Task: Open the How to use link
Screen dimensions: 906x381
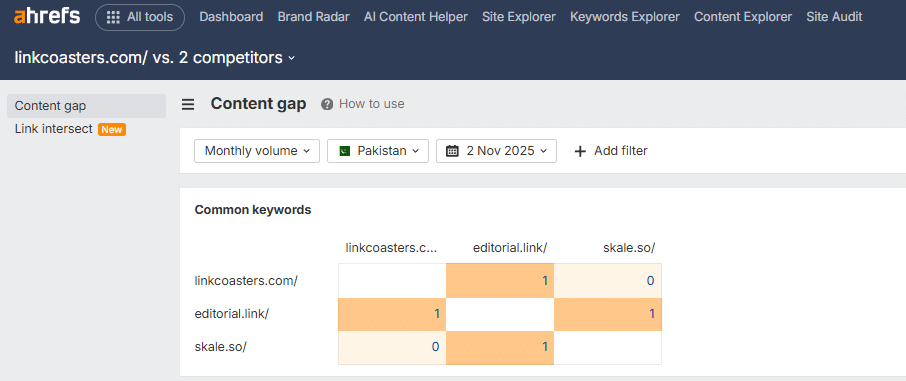Action: point(372,104)
